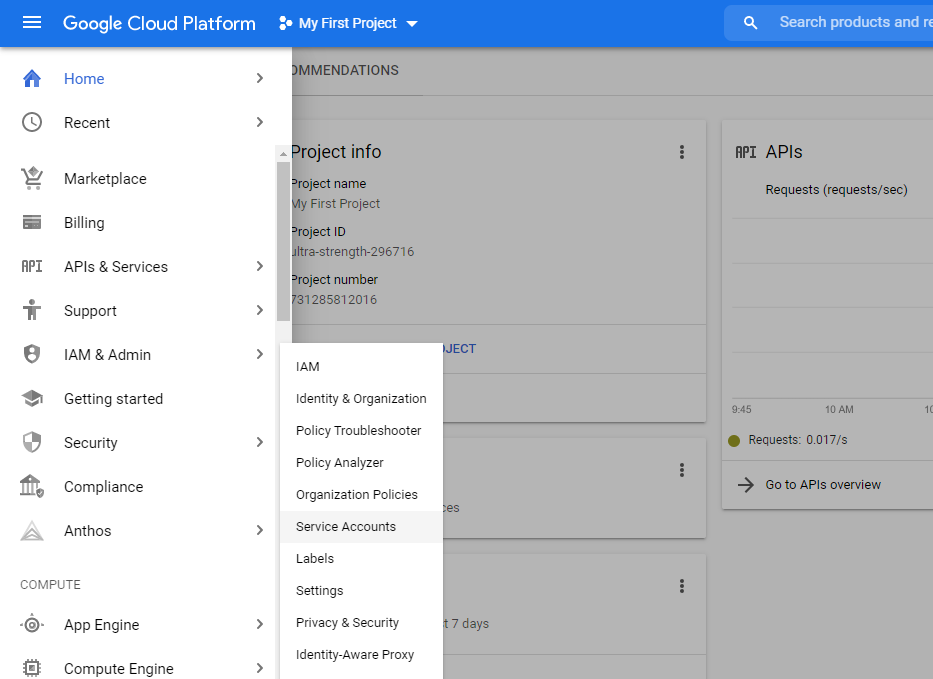
Task: Open the My First Project dropdown
Action: tap(348, 23)
